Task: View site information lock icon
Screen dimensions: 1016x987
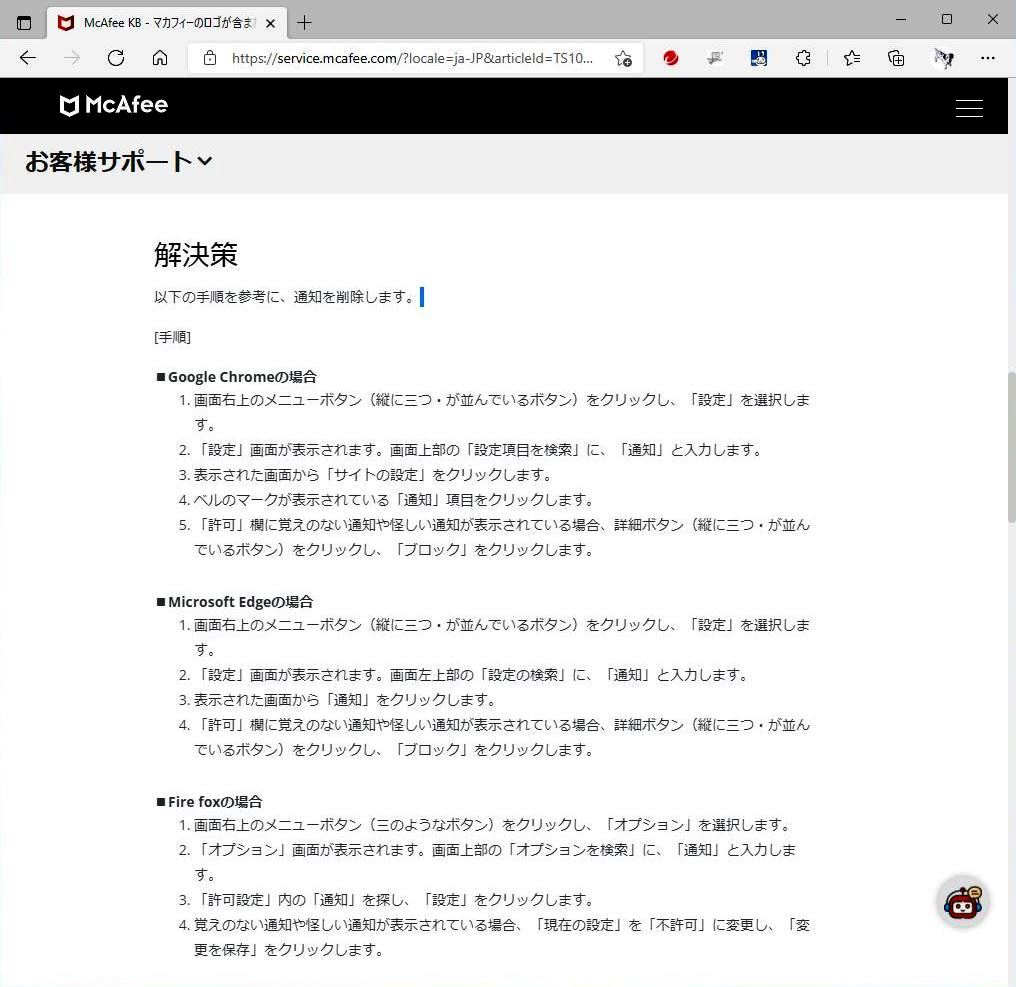Action: (210, 58)
